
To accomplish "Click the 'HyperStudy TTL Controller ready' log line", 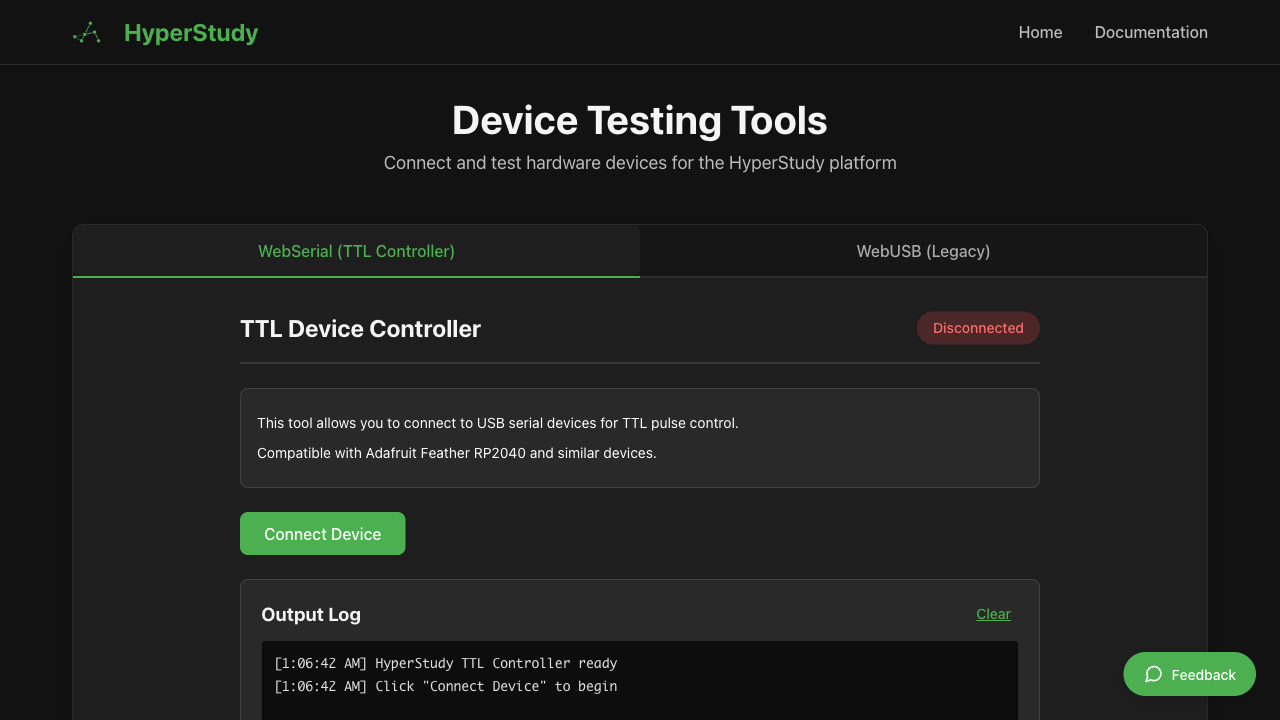I will pos(446,663).
